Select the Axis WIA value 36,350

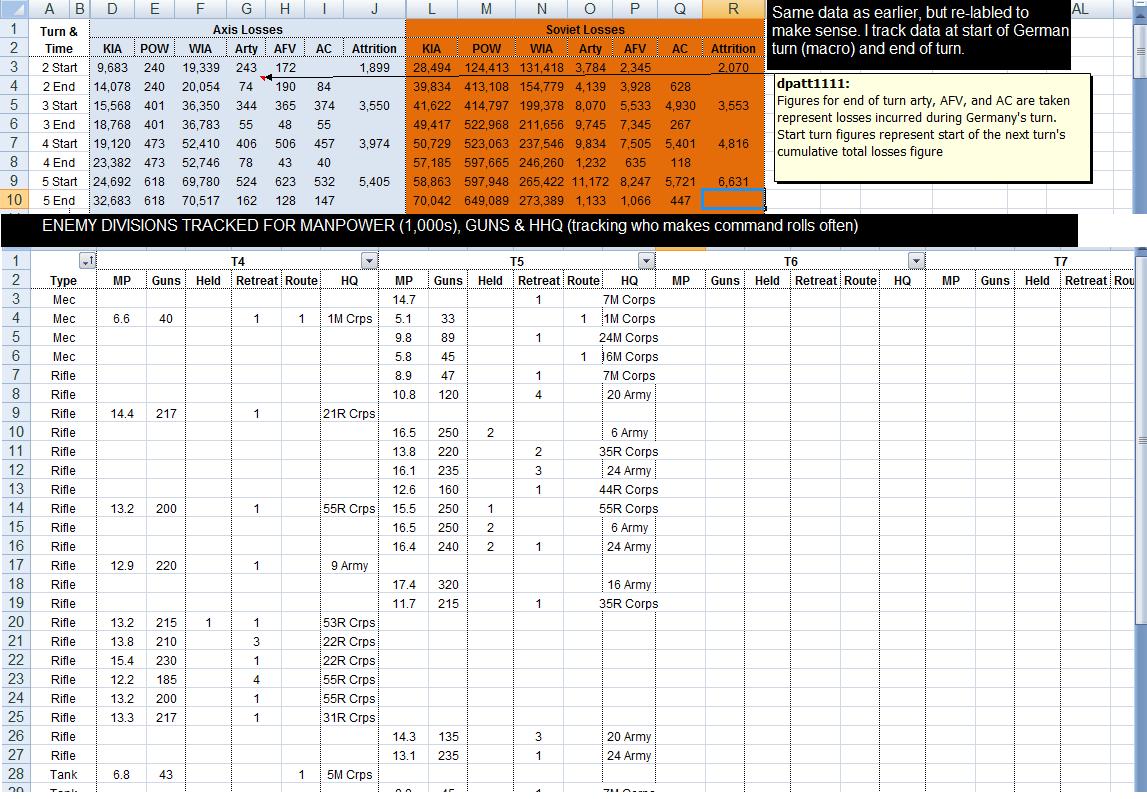click(200, 105)
